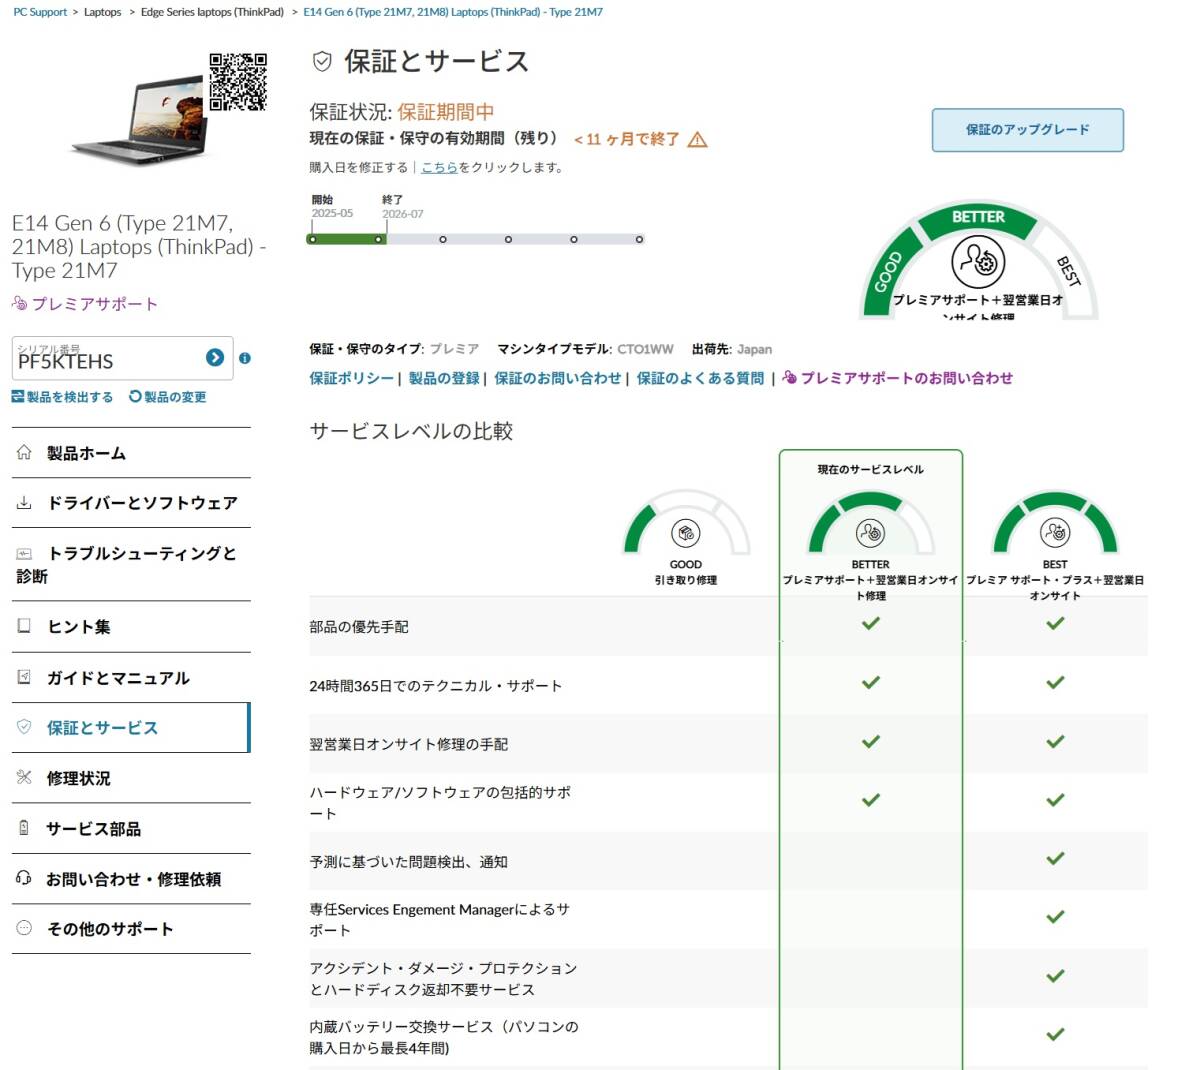1200x1070 pixels.
Task: Open ドライバーとソフトウェア menu item
Action: 131,503
